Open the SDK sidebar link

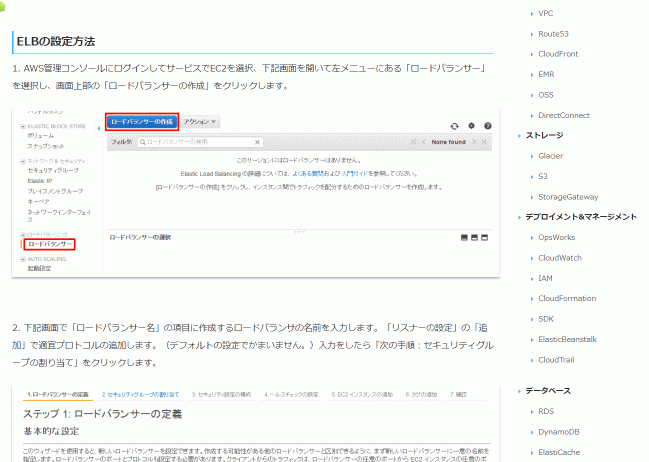[546, 319]
